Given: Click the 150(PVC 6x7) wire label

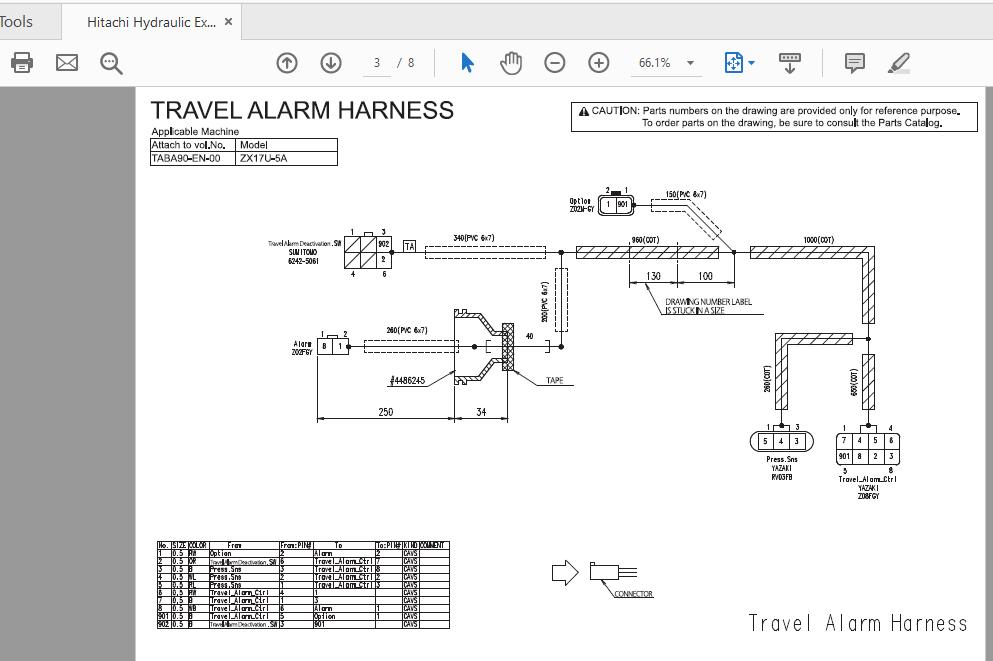Looking at the screenshot, I should pos(686,194).
